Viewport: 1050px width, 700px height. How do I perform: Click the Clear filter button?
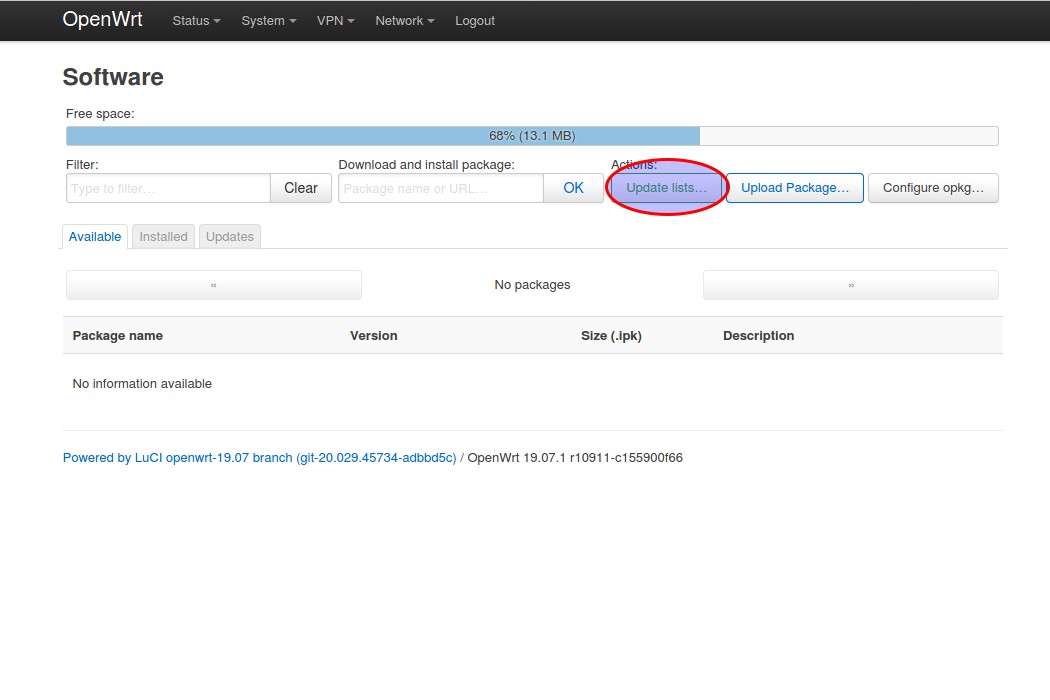(301, 188)
